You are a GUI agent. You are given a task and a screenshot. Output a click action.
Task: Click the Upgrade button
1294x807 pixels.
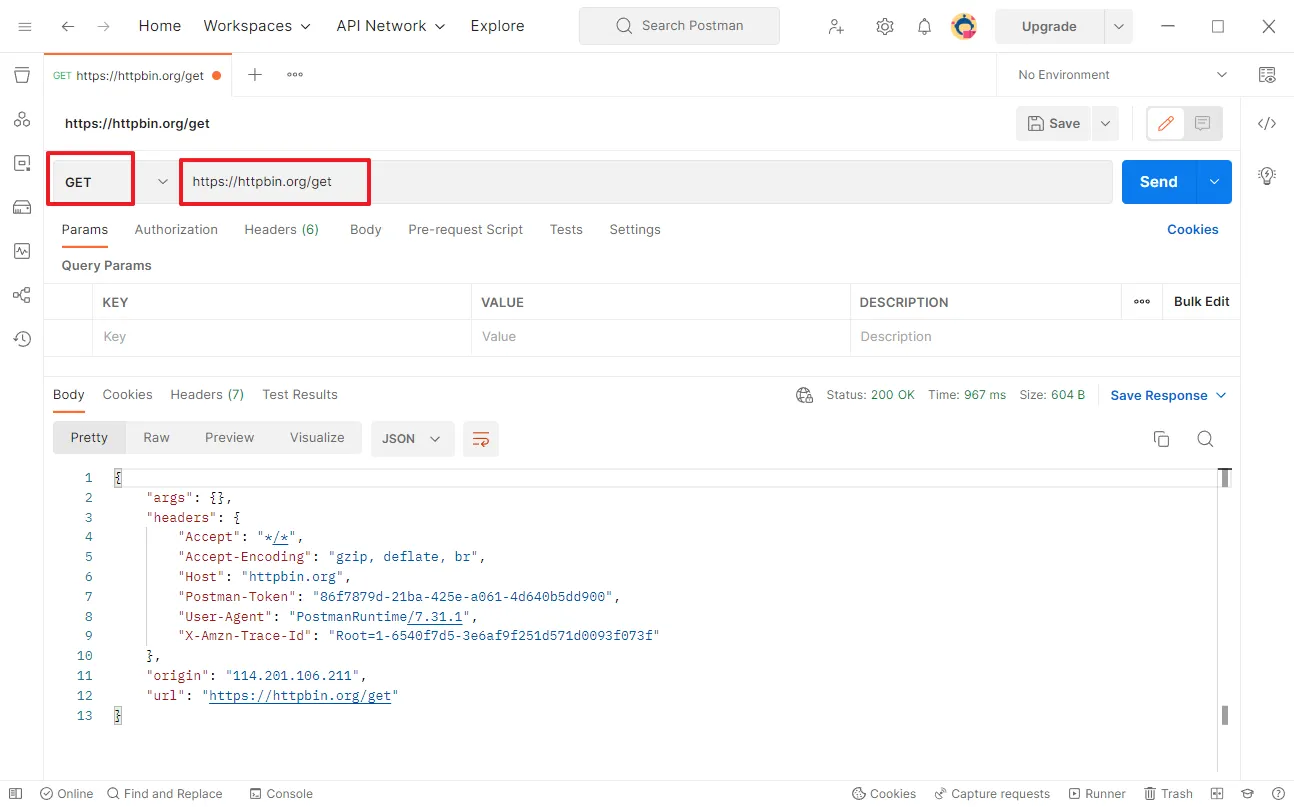(x=1049, y=27)
